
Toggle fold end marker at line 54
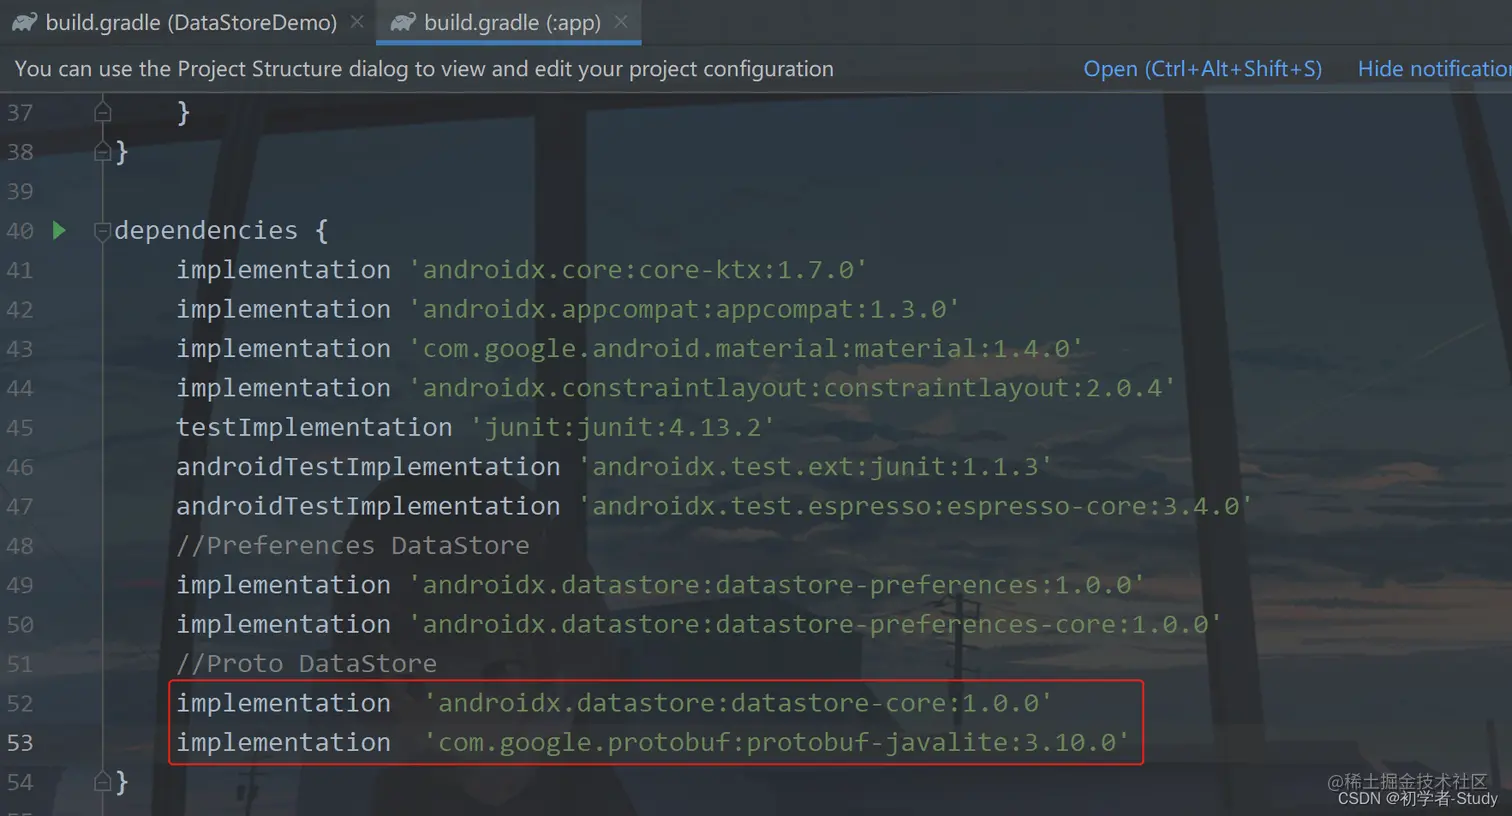(102, 782)
